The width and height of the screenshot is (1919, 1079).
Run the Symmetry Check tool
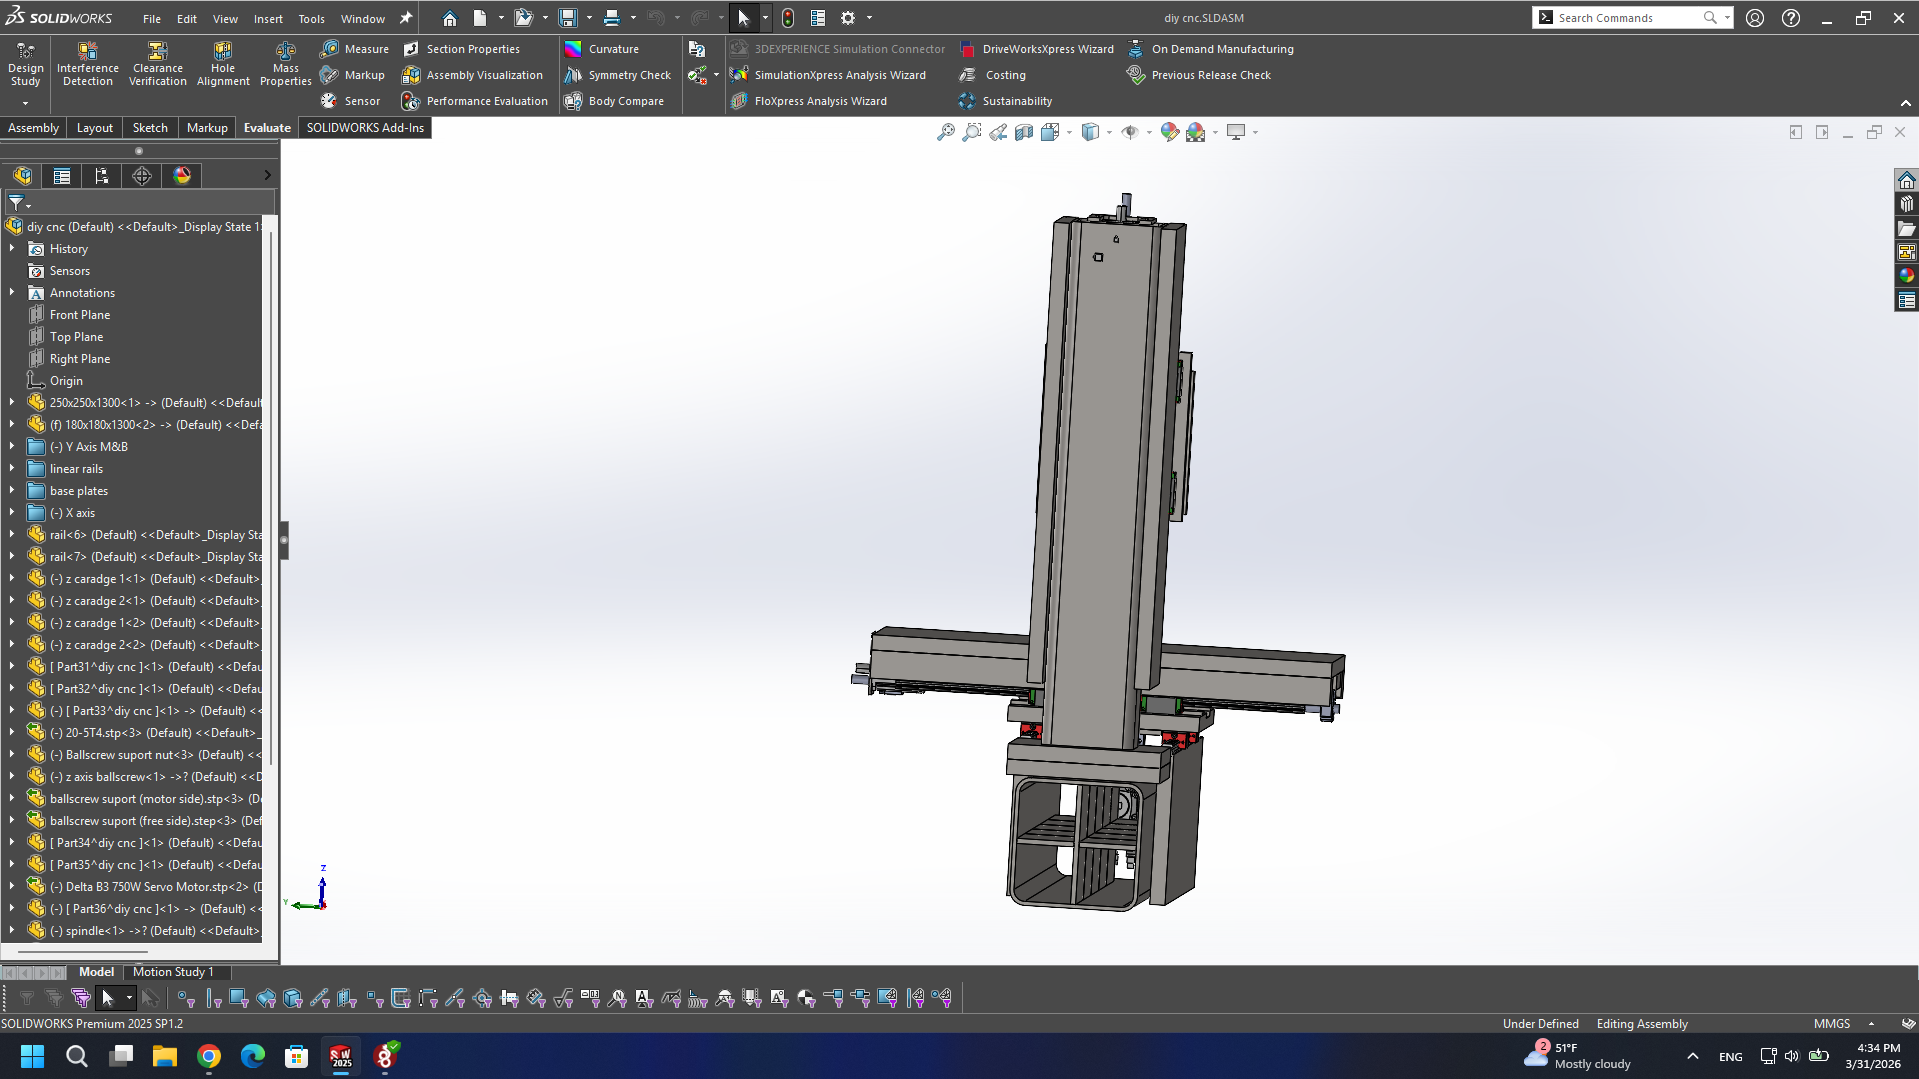pos(618,75)
